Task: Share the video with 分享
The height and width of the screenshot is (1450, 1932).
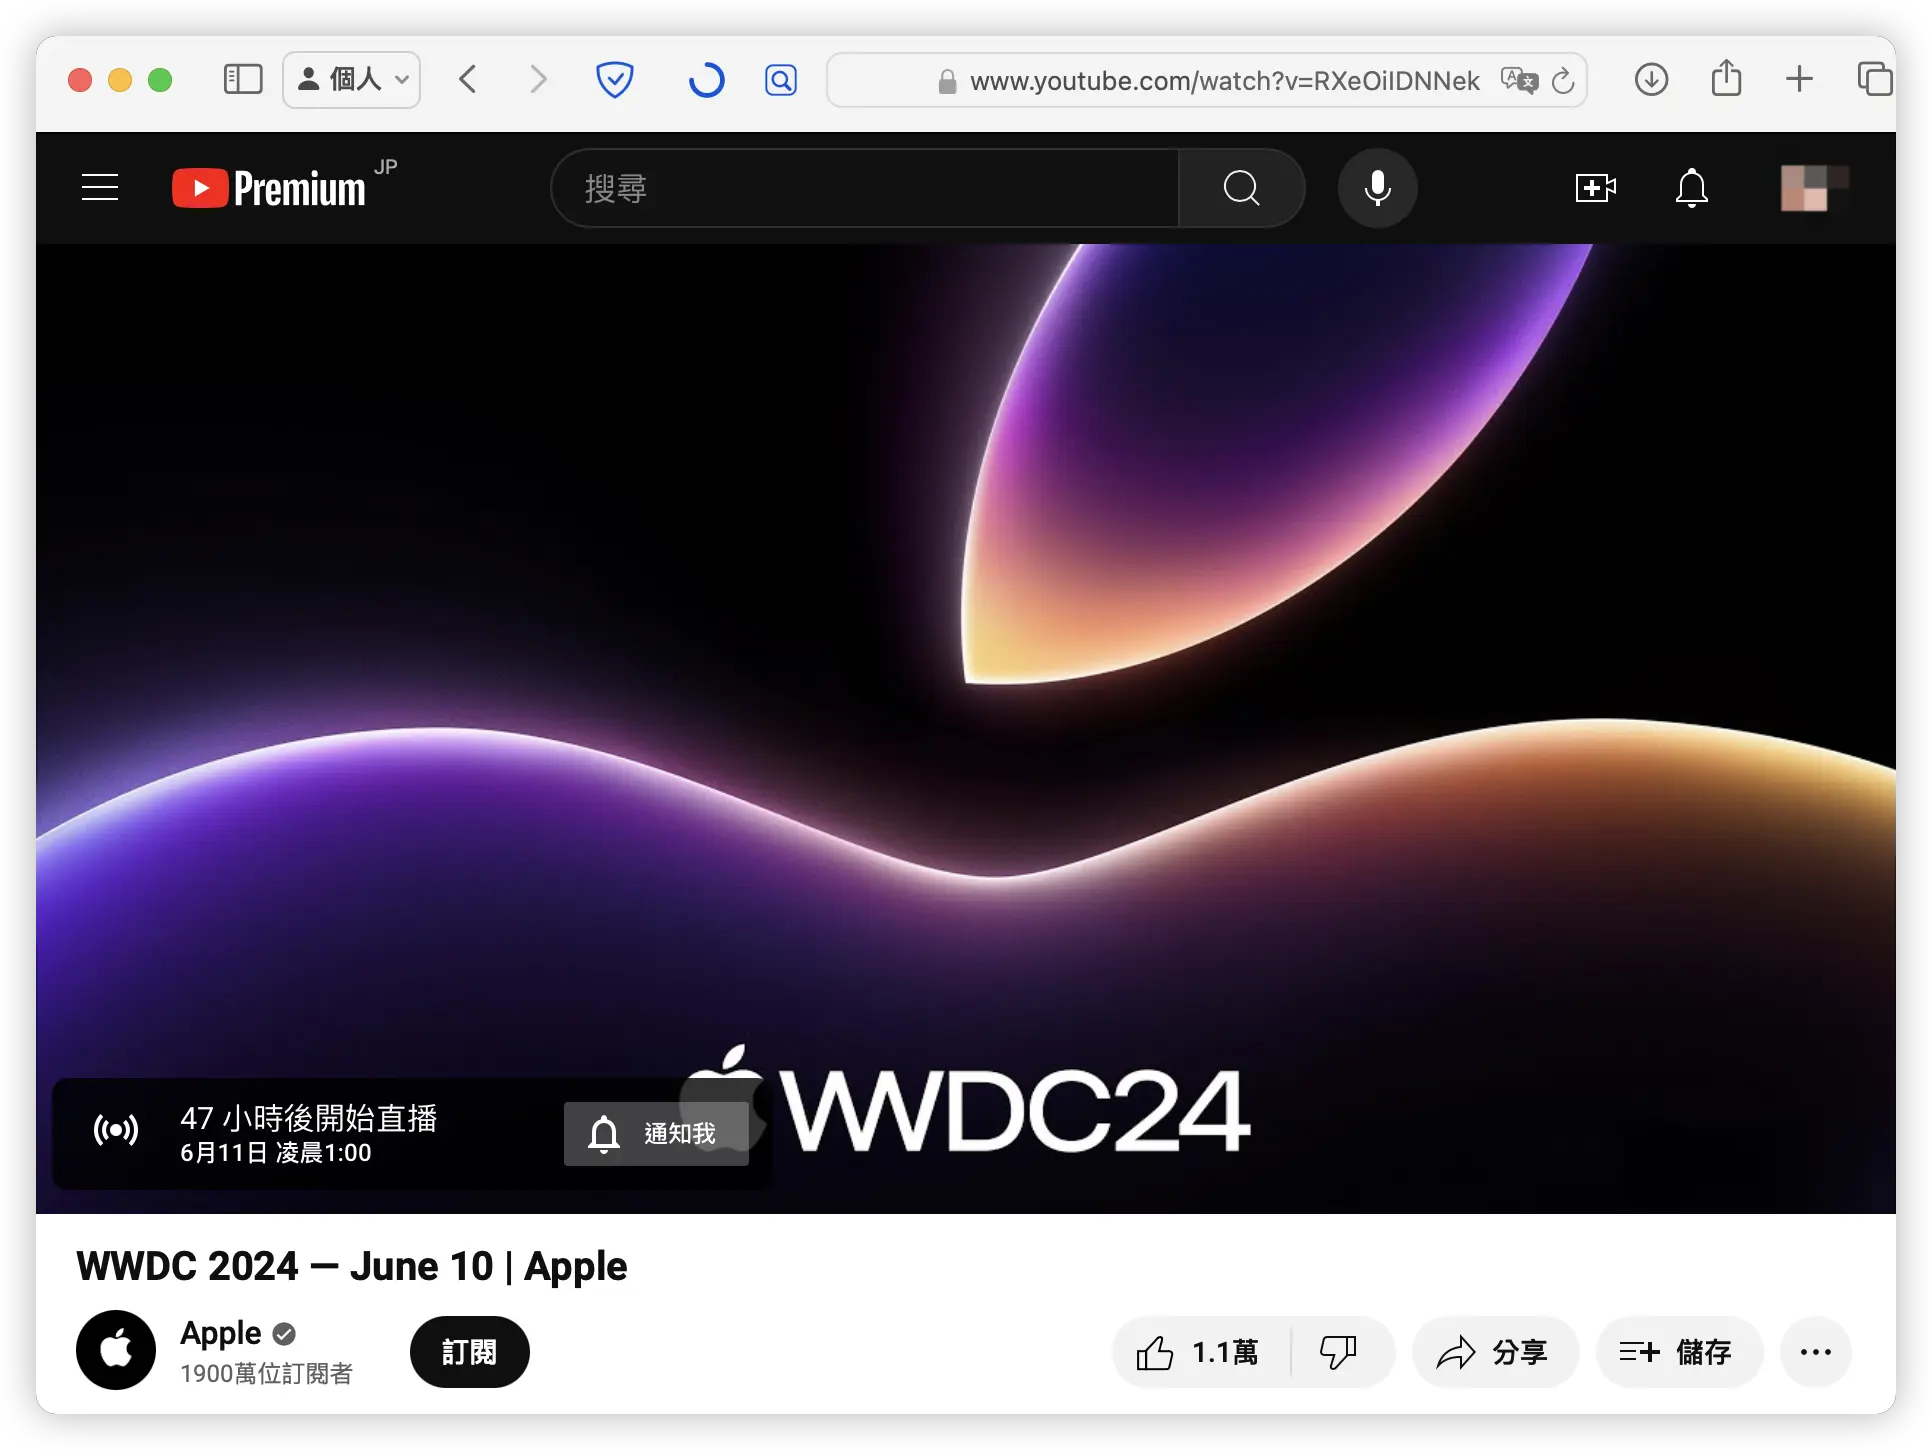Action: click(1494, 1352)
